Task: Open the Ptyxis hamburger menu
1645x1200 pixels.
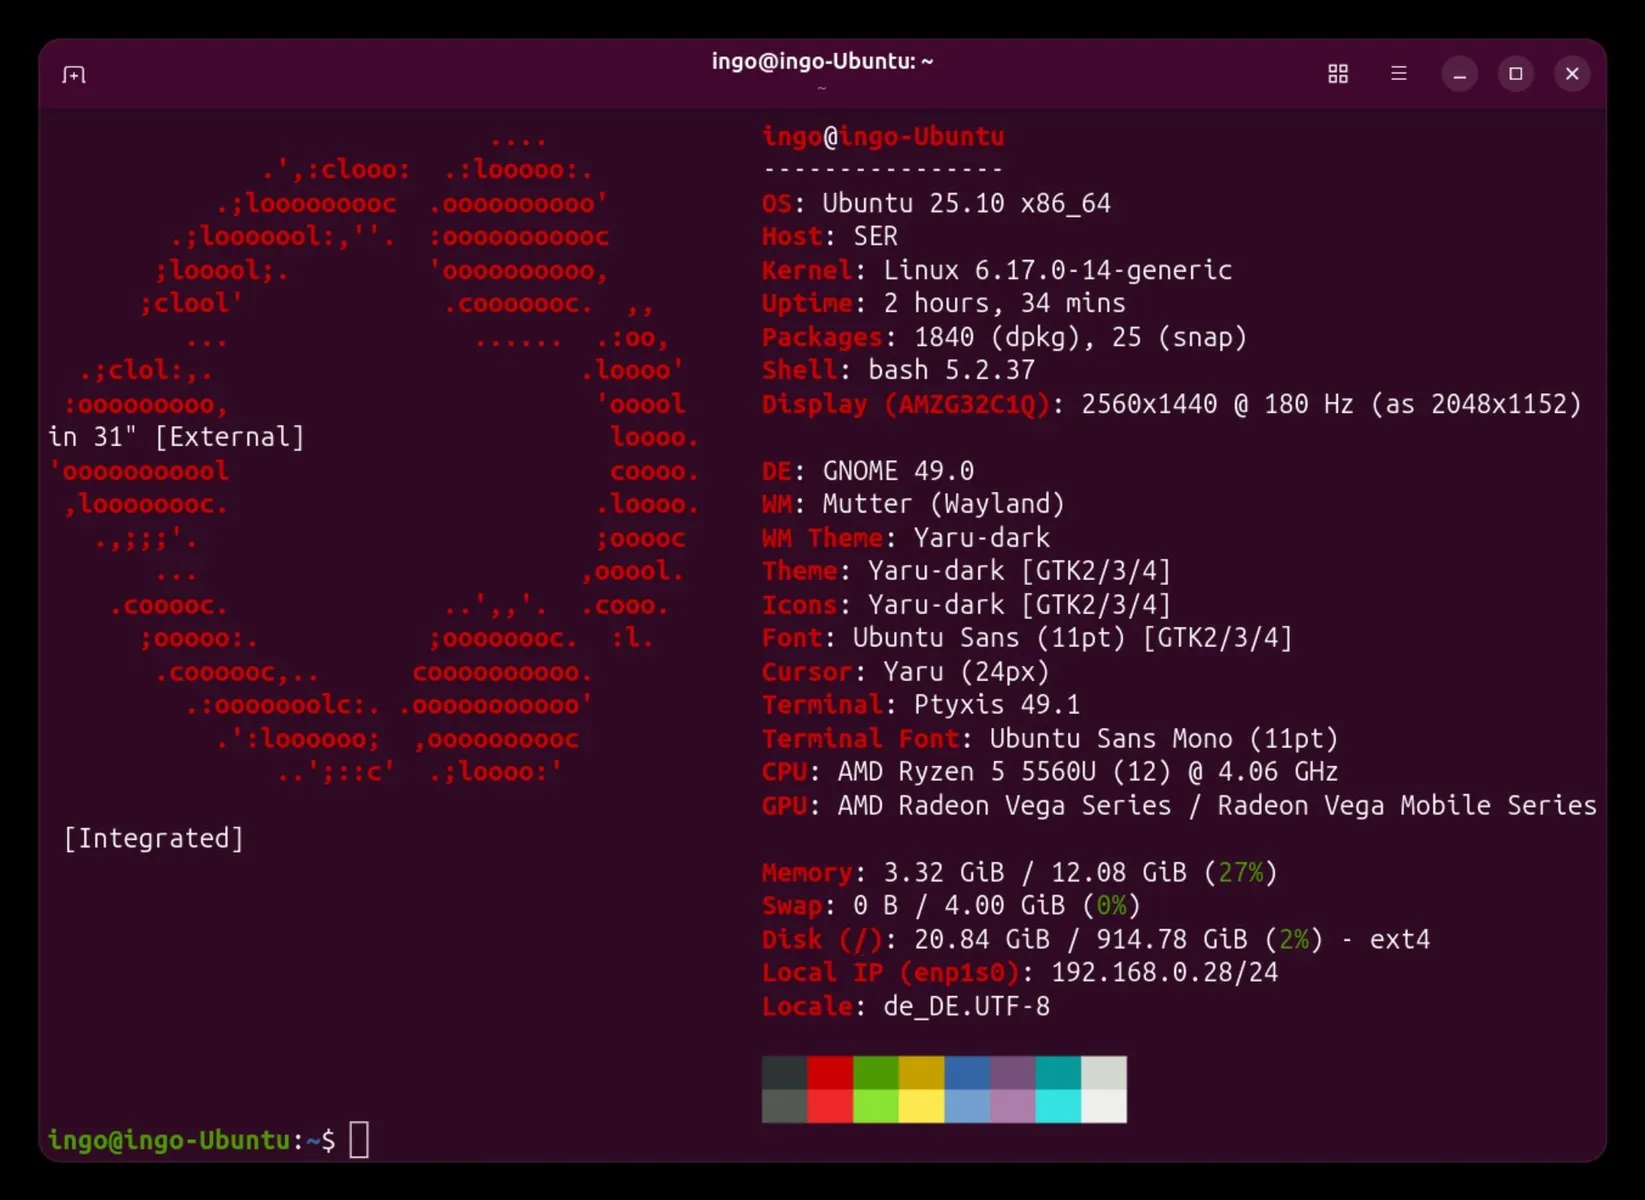Action: [x=1399, y=74]
